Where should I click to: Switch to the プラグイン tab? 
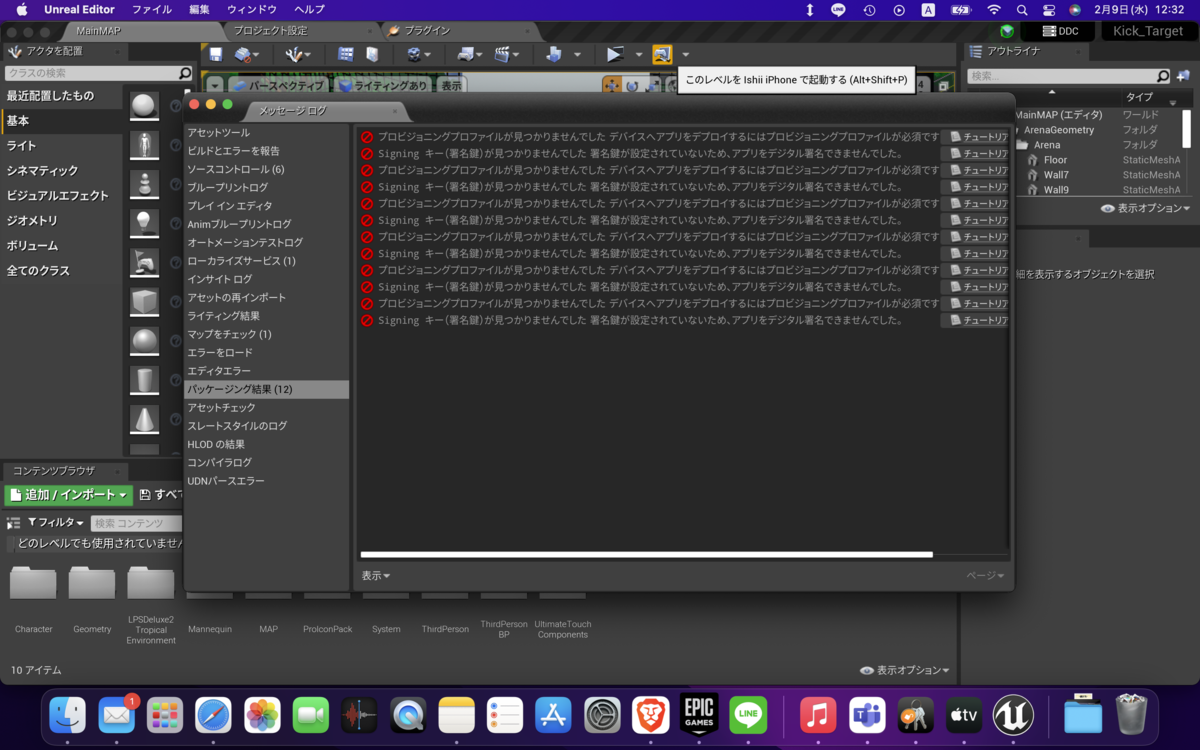[x=427, y=31]
